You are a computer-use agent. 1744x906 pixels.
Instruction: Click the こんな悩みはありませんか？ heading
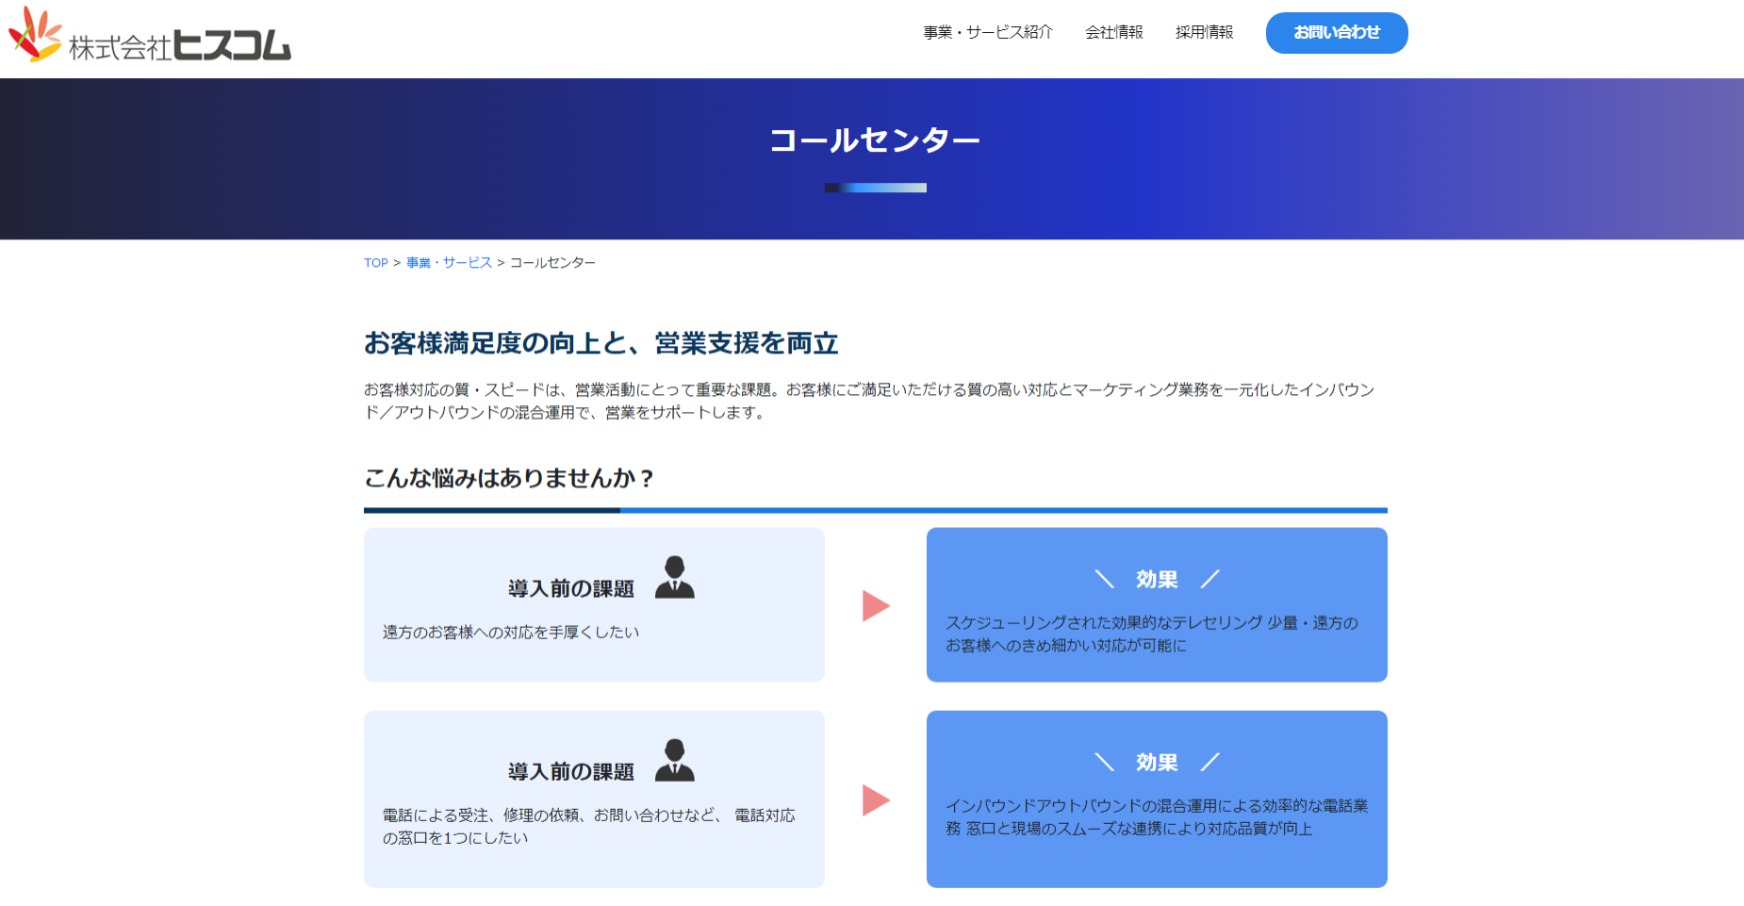tap(508, 479)
